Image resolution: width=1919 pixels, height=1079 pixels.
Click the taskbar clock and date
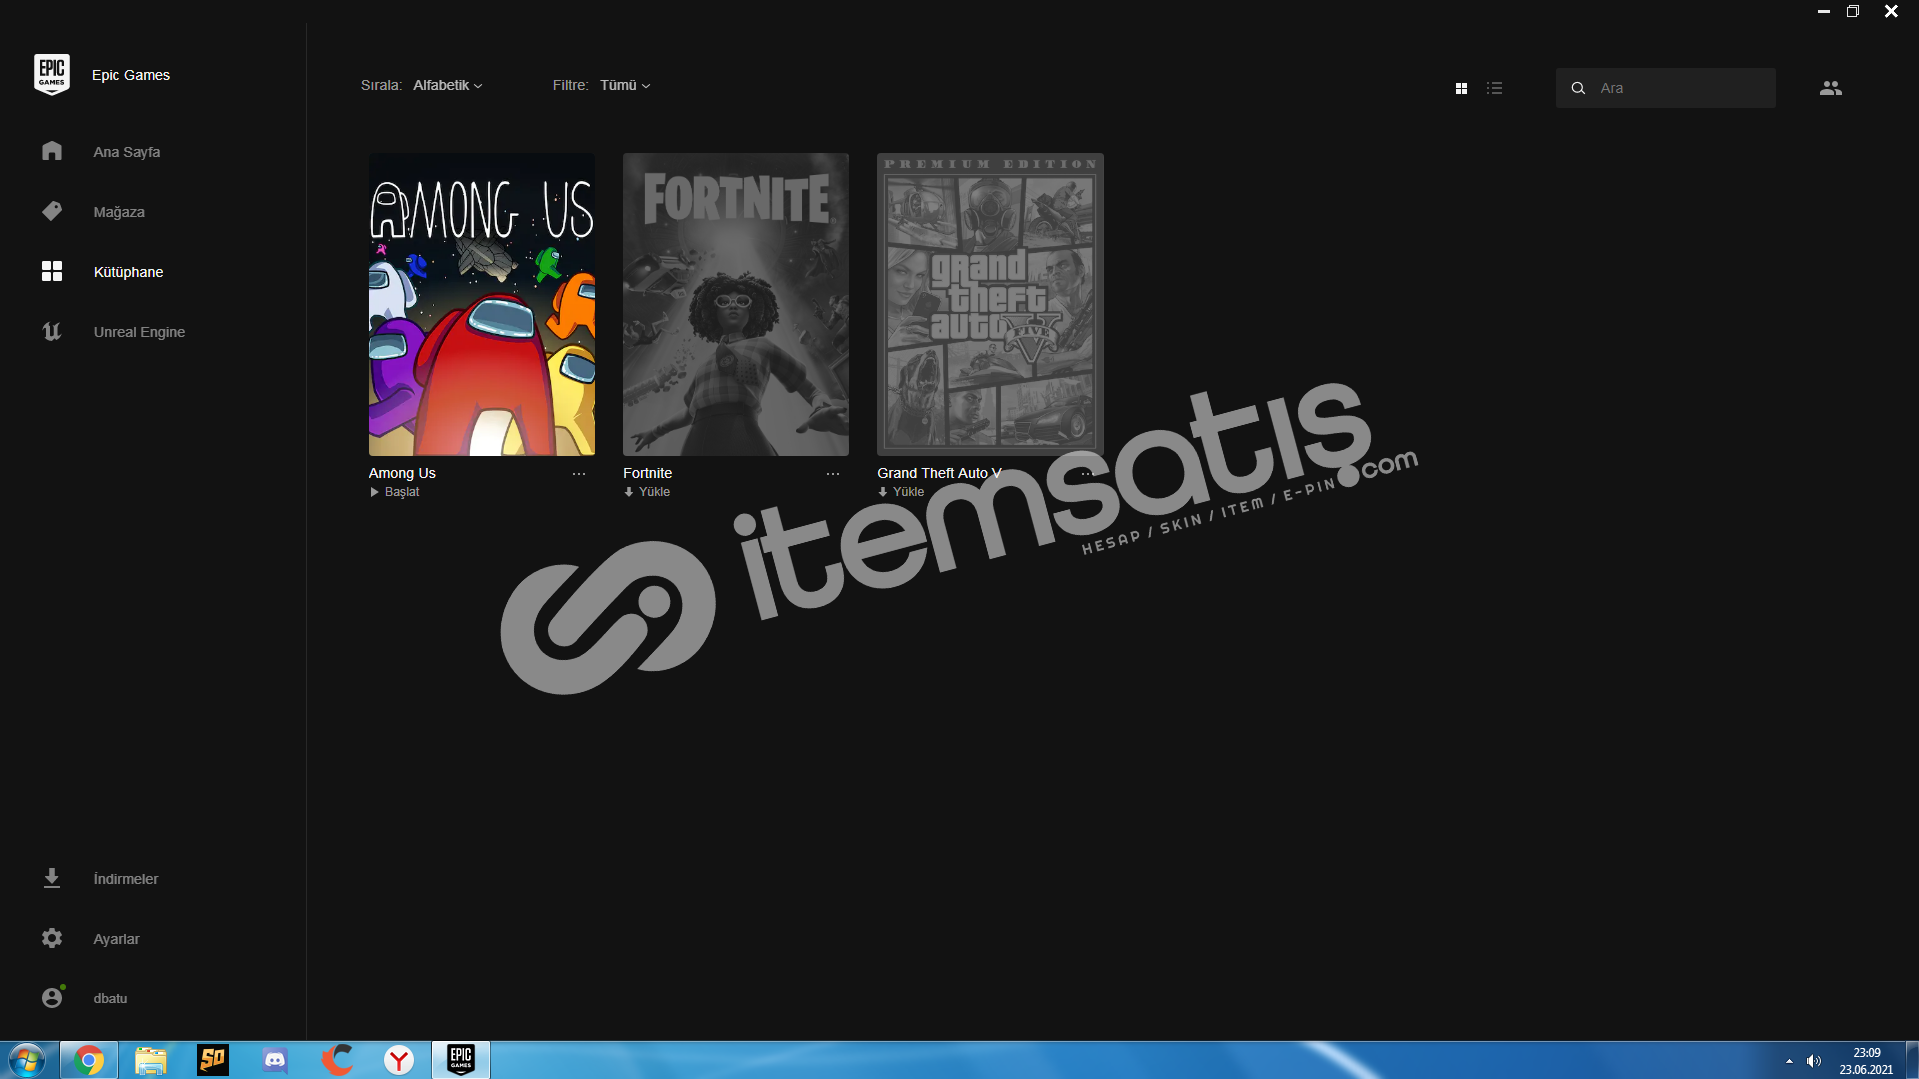pyautogui.click(x=1866, y=1061)
